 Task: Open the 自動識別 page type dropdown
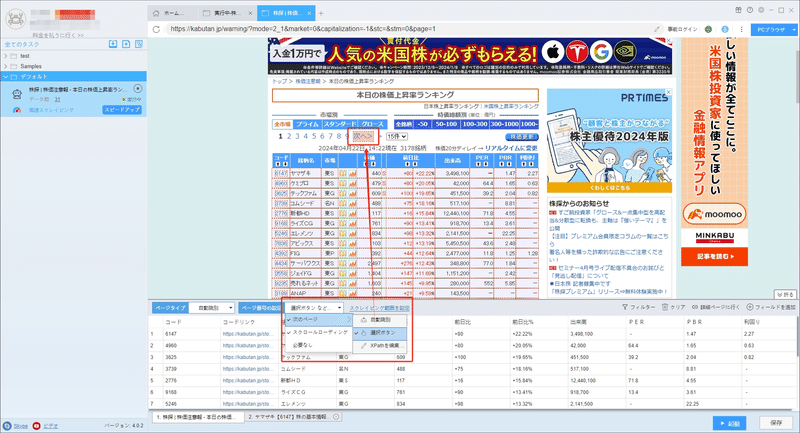(x=212, y=308)
